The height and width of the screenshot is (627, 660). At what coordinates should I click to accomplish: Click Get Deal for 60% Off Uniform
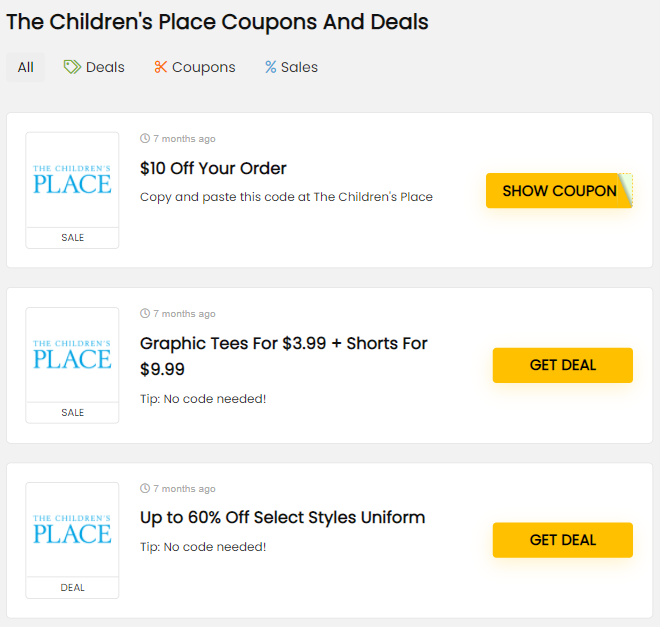coord(562,540)
